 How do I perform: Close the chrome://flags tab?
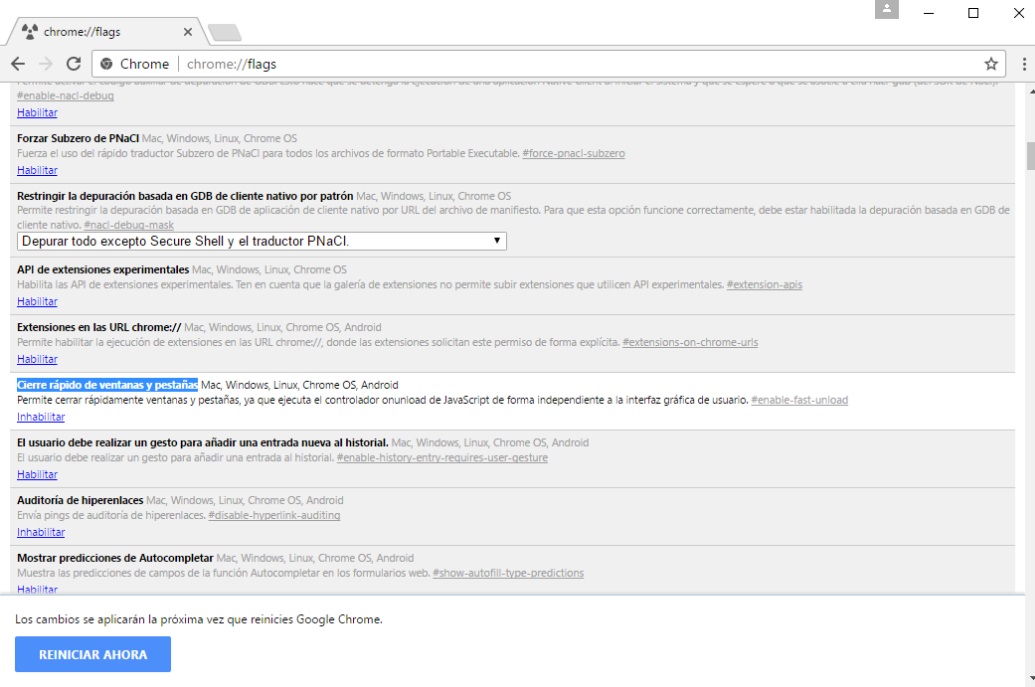pos(188,32)
